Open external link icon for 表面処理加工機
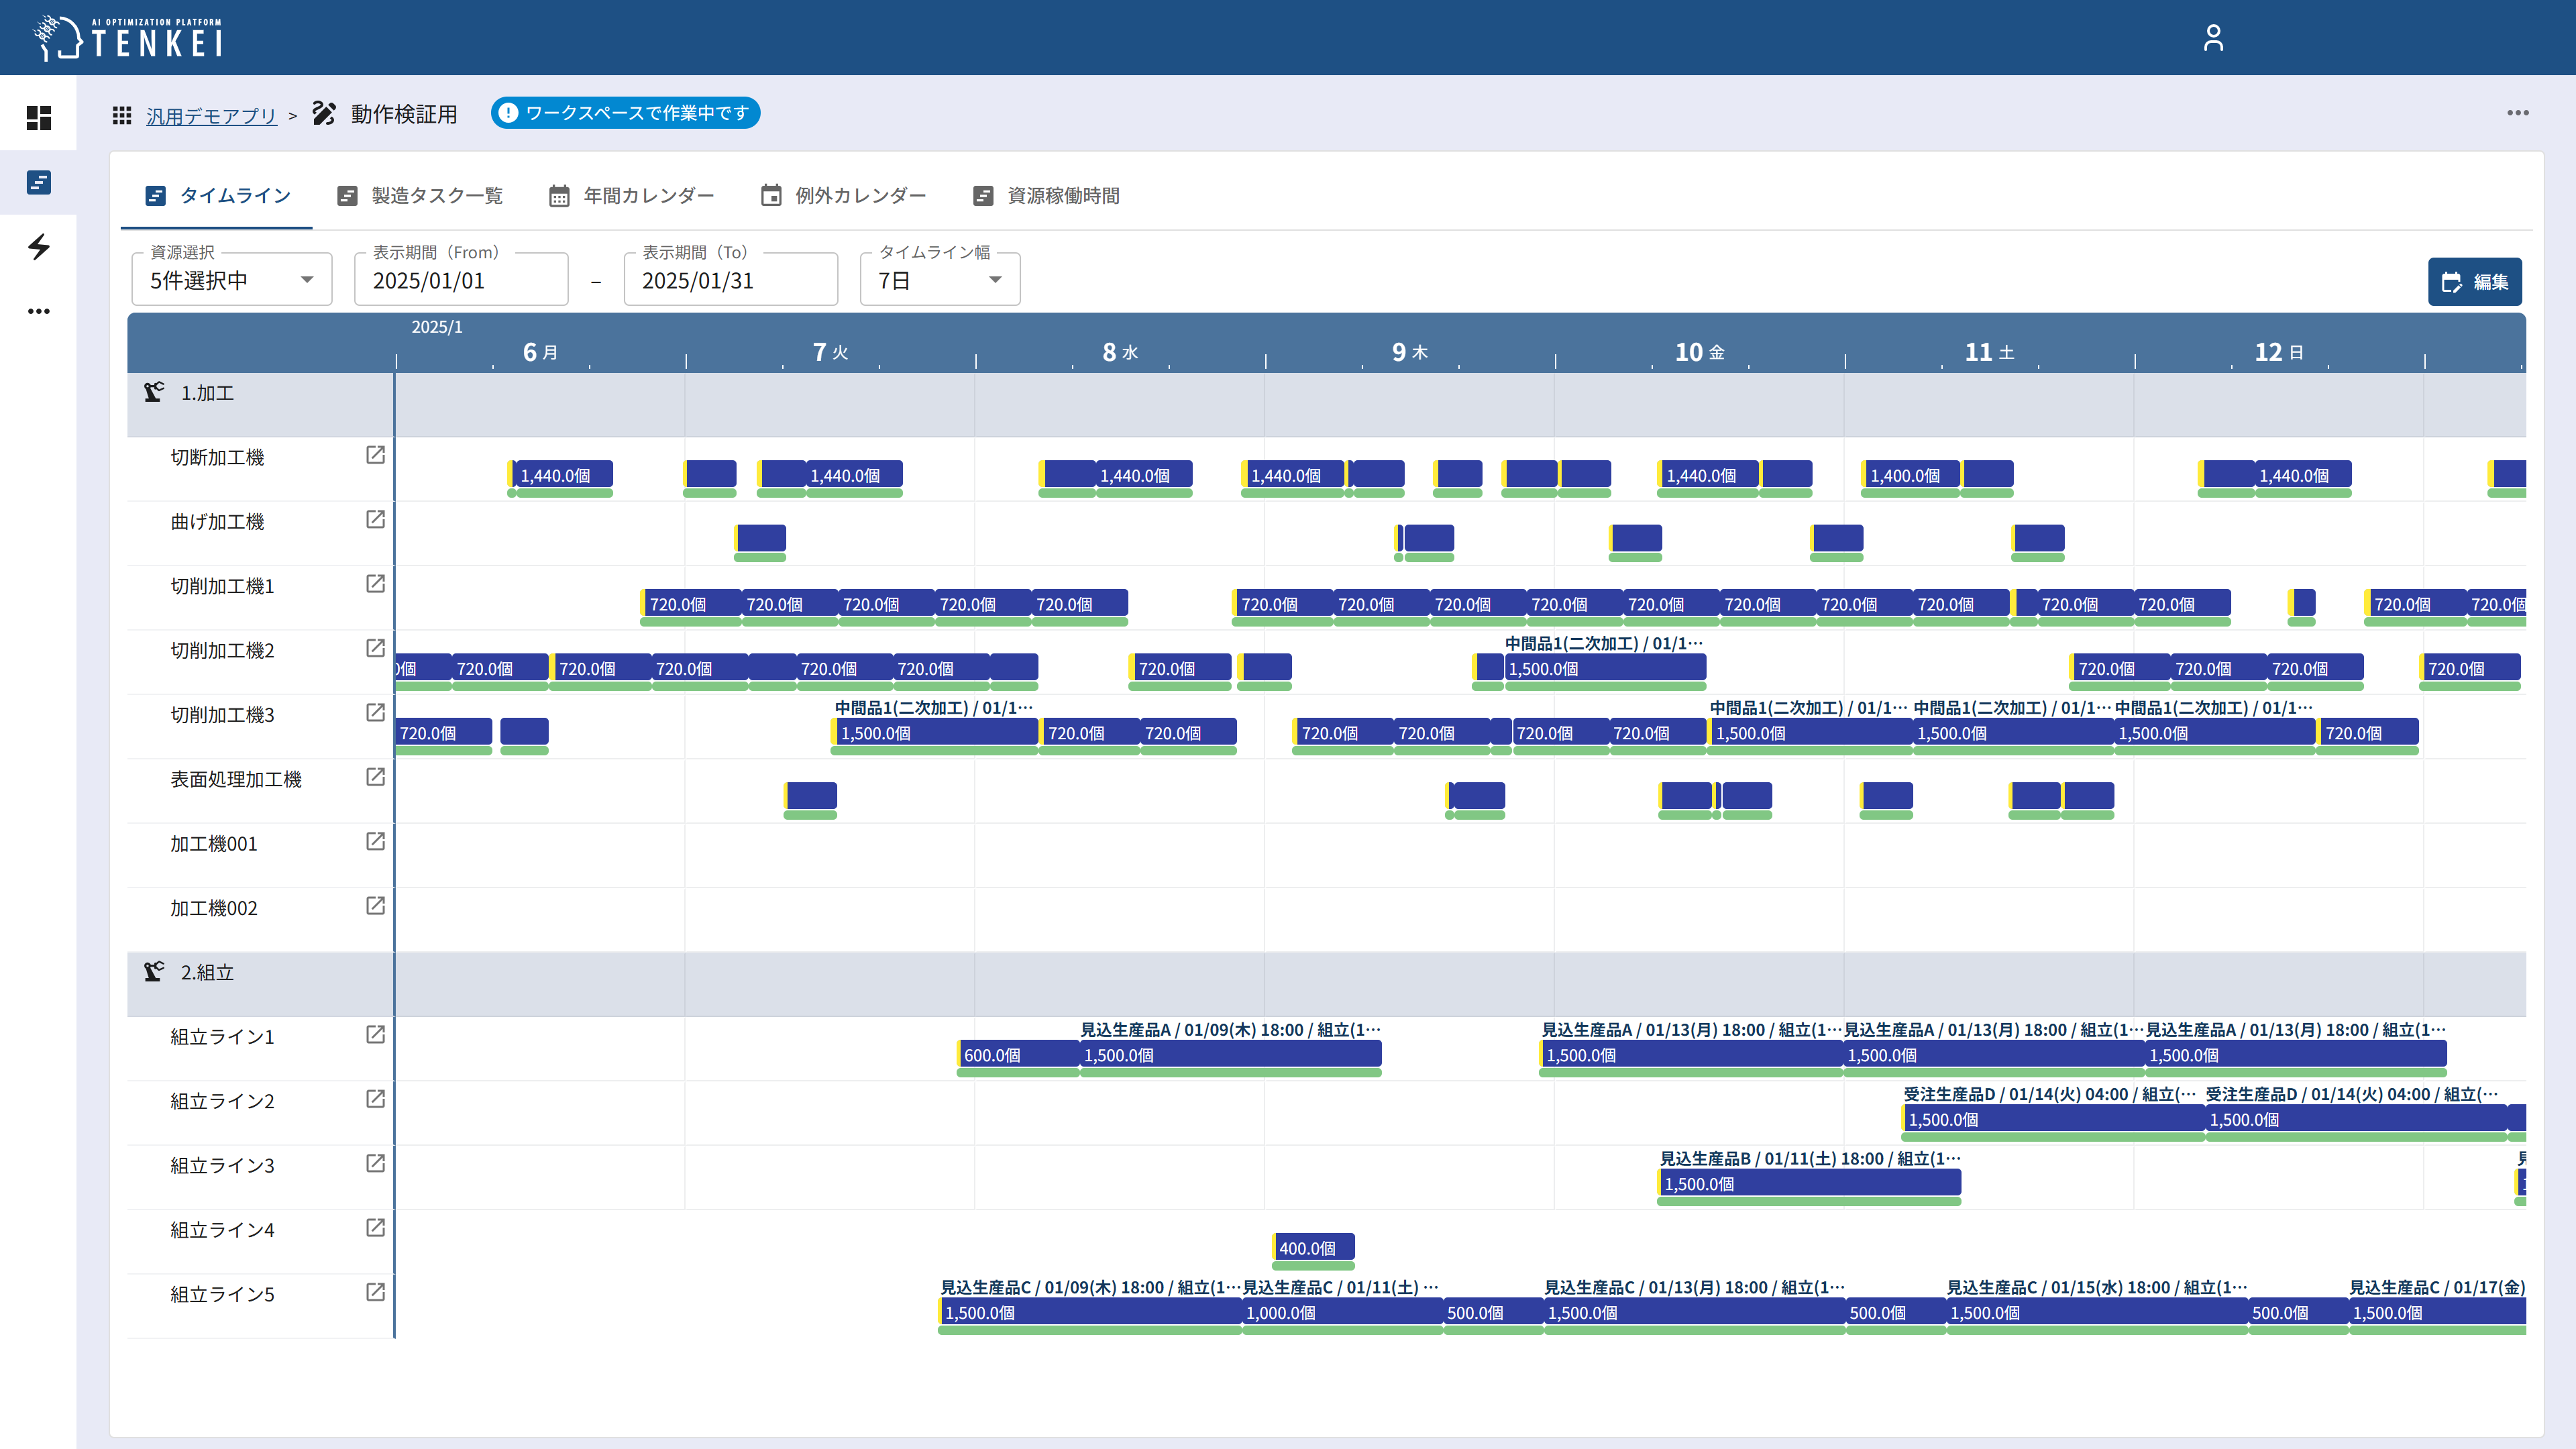 pyautogui.click(x=375, y=777)
